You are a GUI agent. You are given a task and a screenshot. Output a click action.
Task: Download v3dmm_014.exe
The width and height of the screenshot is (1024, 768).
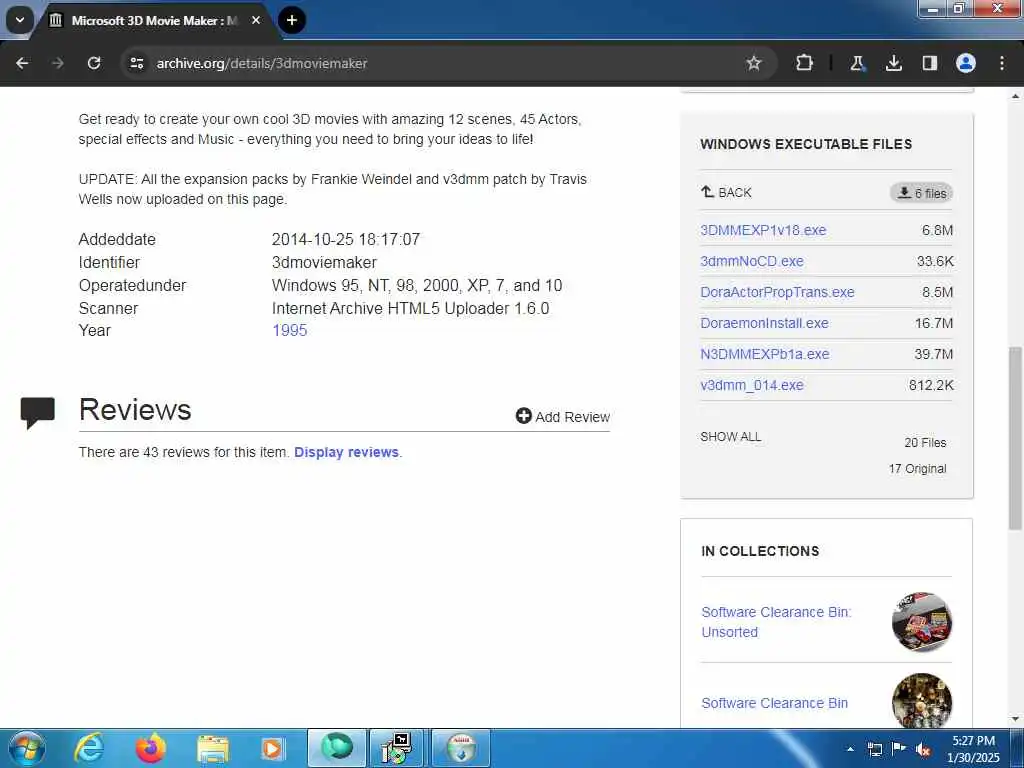coord(752,385)
